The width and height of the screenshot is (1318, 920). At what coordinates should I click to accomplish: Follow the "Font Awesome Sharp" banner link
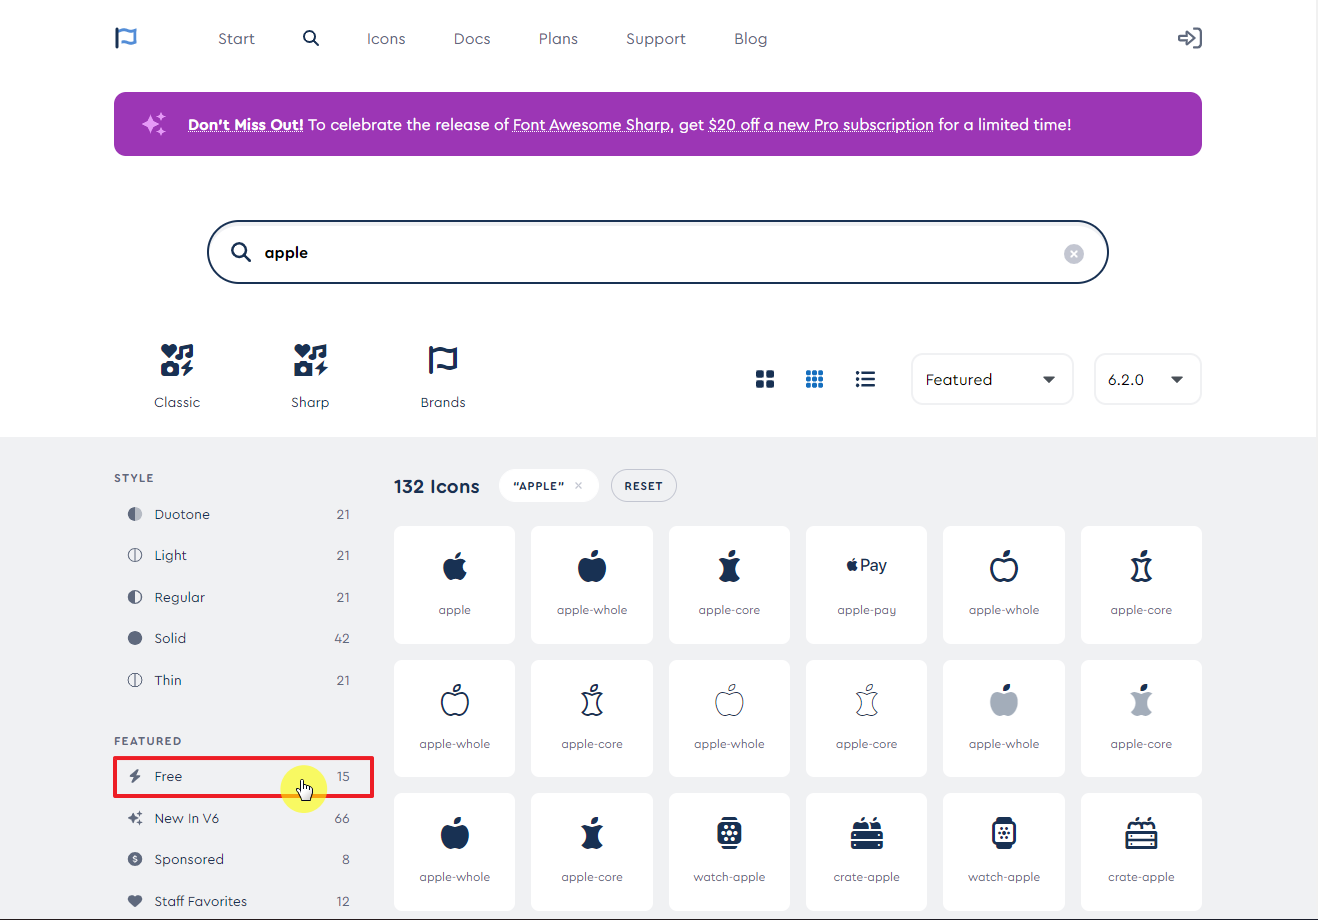(591, 125)
